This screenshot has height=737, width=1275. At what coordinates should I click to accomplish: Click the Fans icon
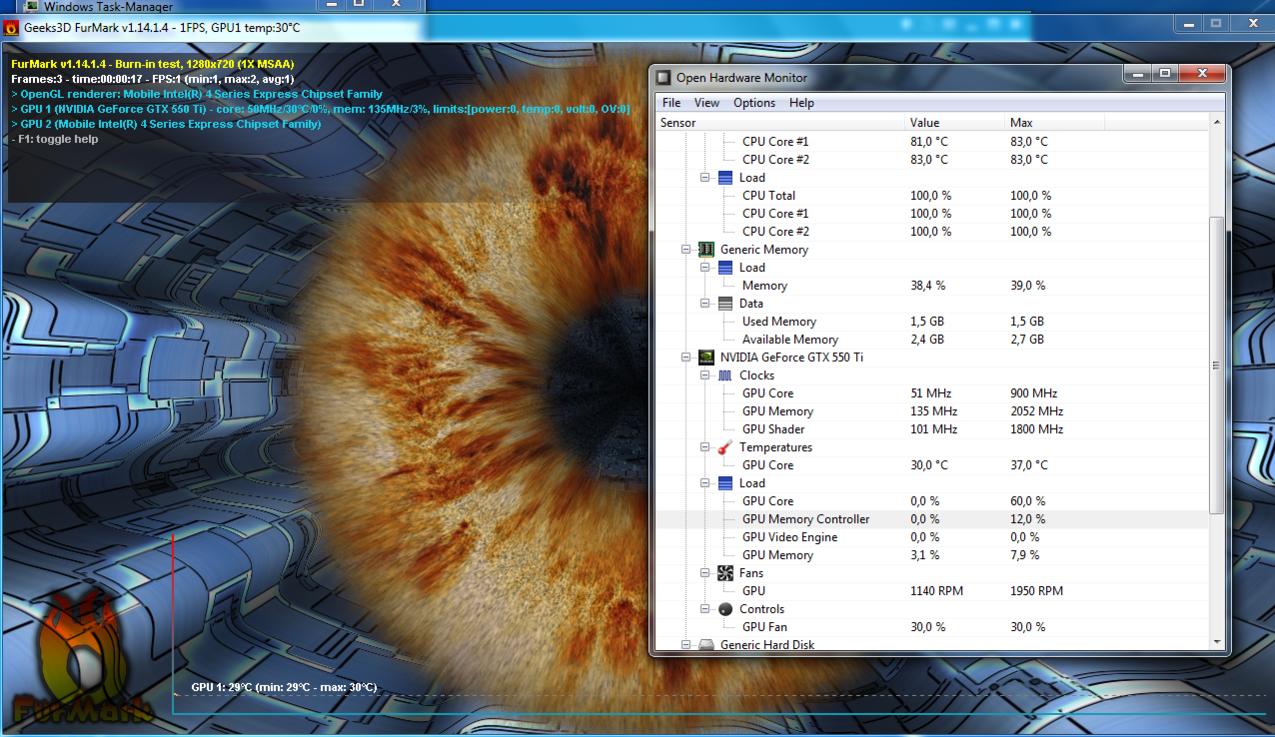click(x=725, y=574)
